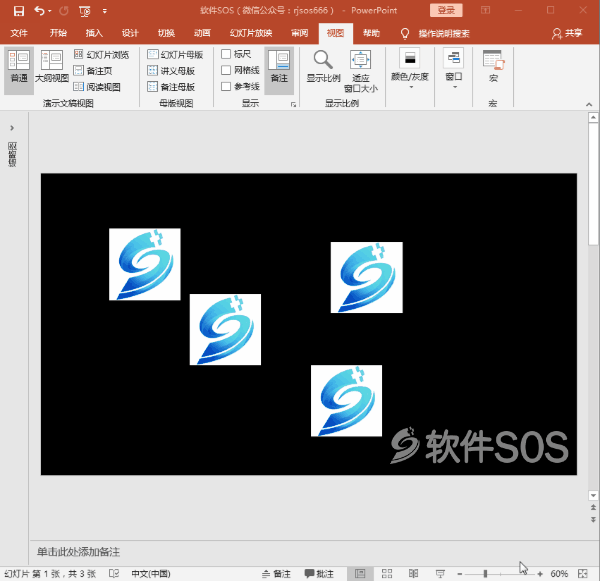This screenshot has width=600, height=581.
Task: Redo the last action
Action: point(64,11)
